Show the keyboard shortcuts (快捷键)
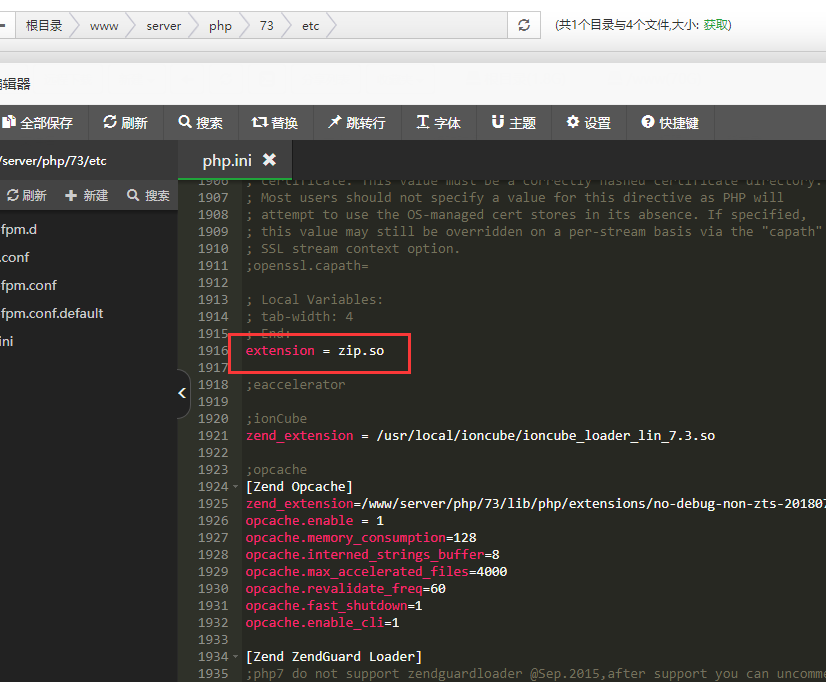The image size is (826, 682). tap(670, 123)
